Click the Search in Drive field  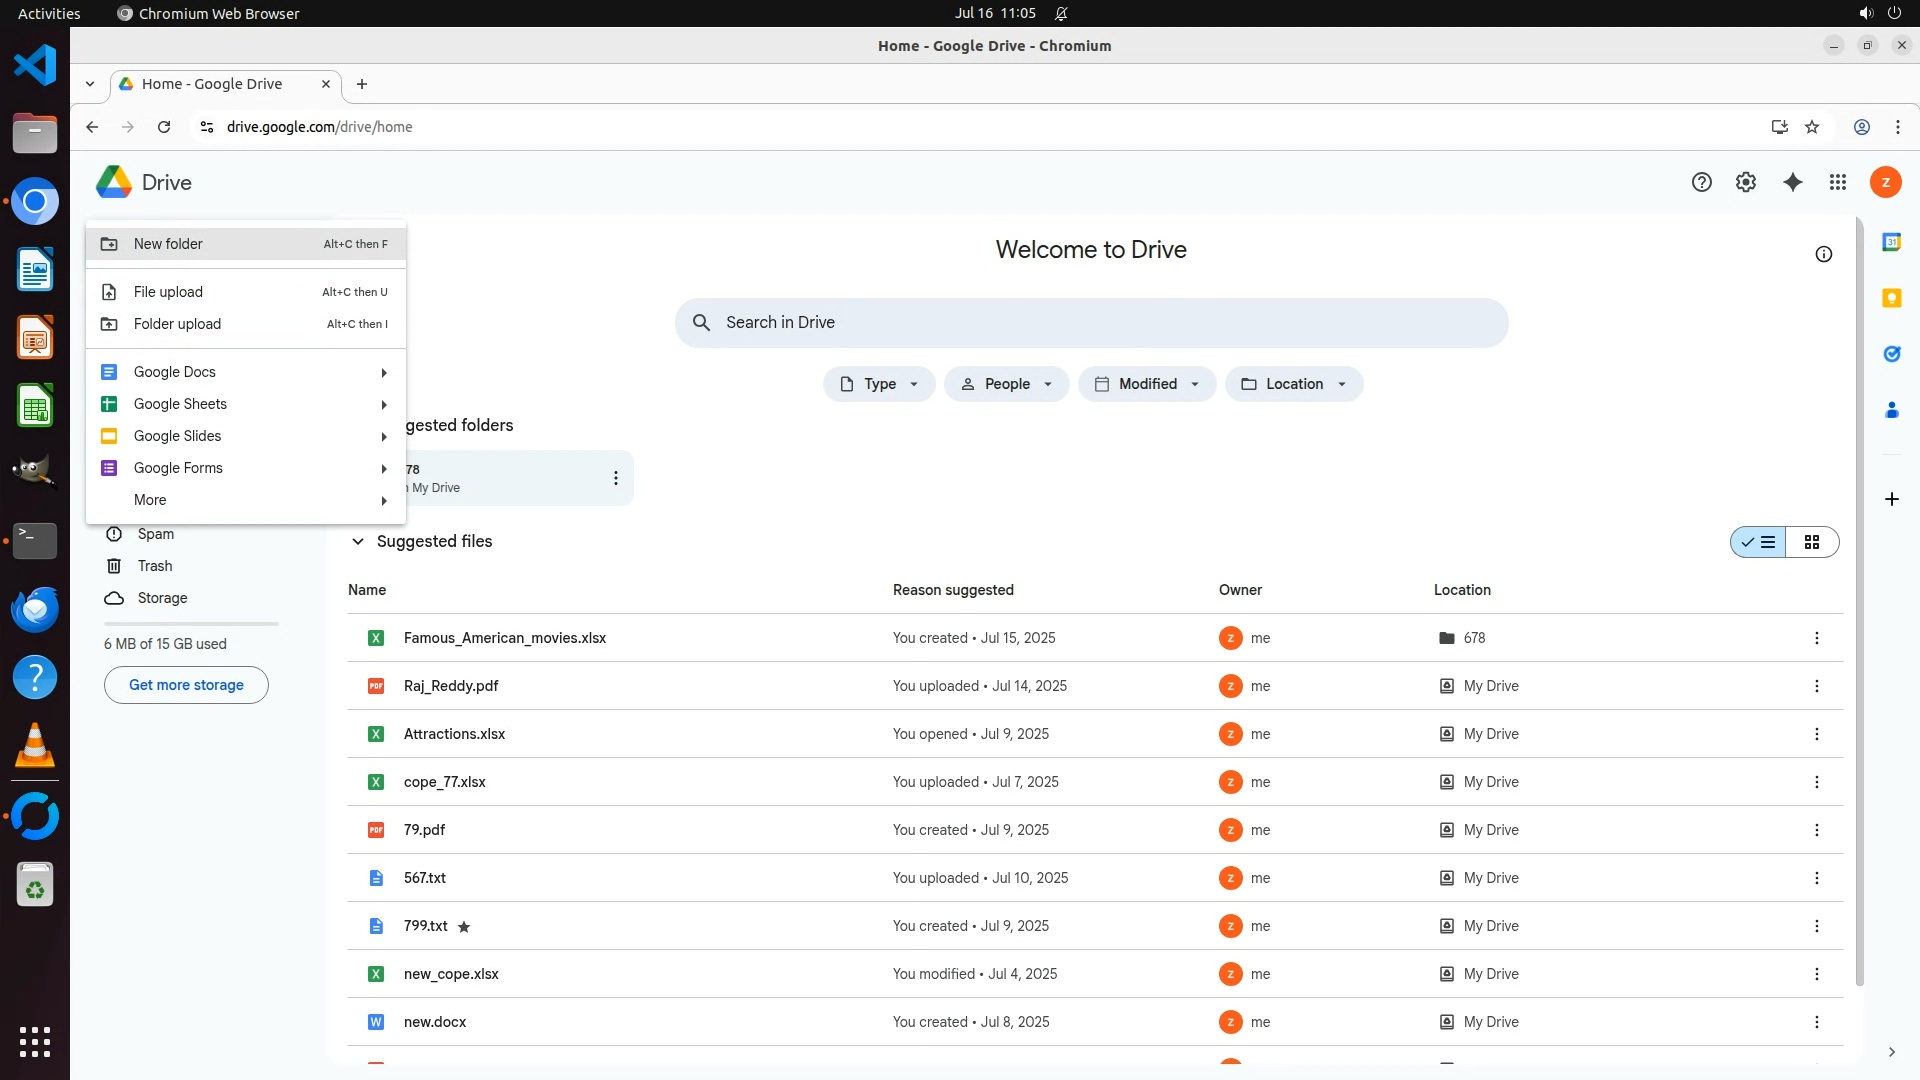point(1090,322)
